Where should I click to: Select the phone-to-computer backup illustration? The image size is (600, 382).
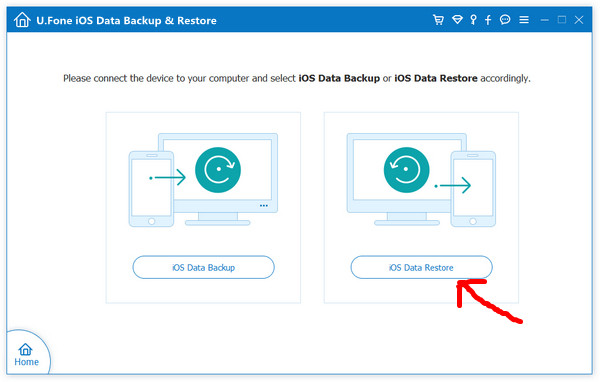(203, 180)
